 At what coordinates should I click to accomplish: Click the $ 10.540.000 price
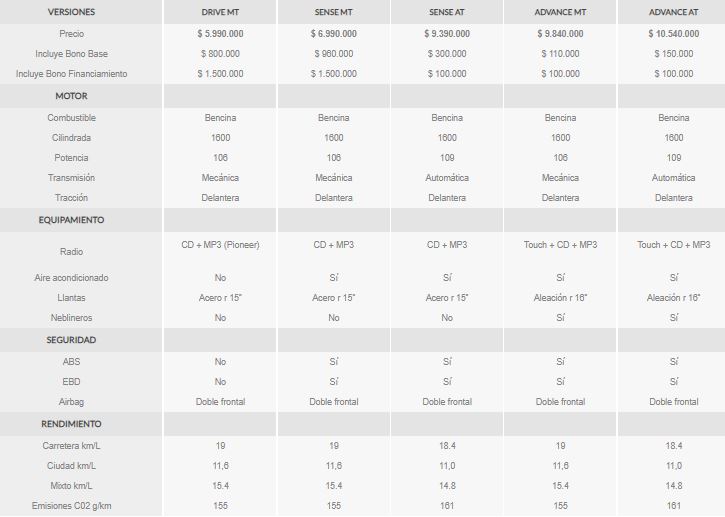674,34
